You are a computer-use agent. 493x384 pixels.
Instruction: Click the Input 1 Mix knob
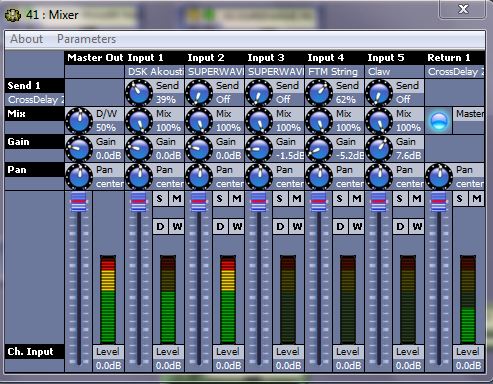click(139, 121)
